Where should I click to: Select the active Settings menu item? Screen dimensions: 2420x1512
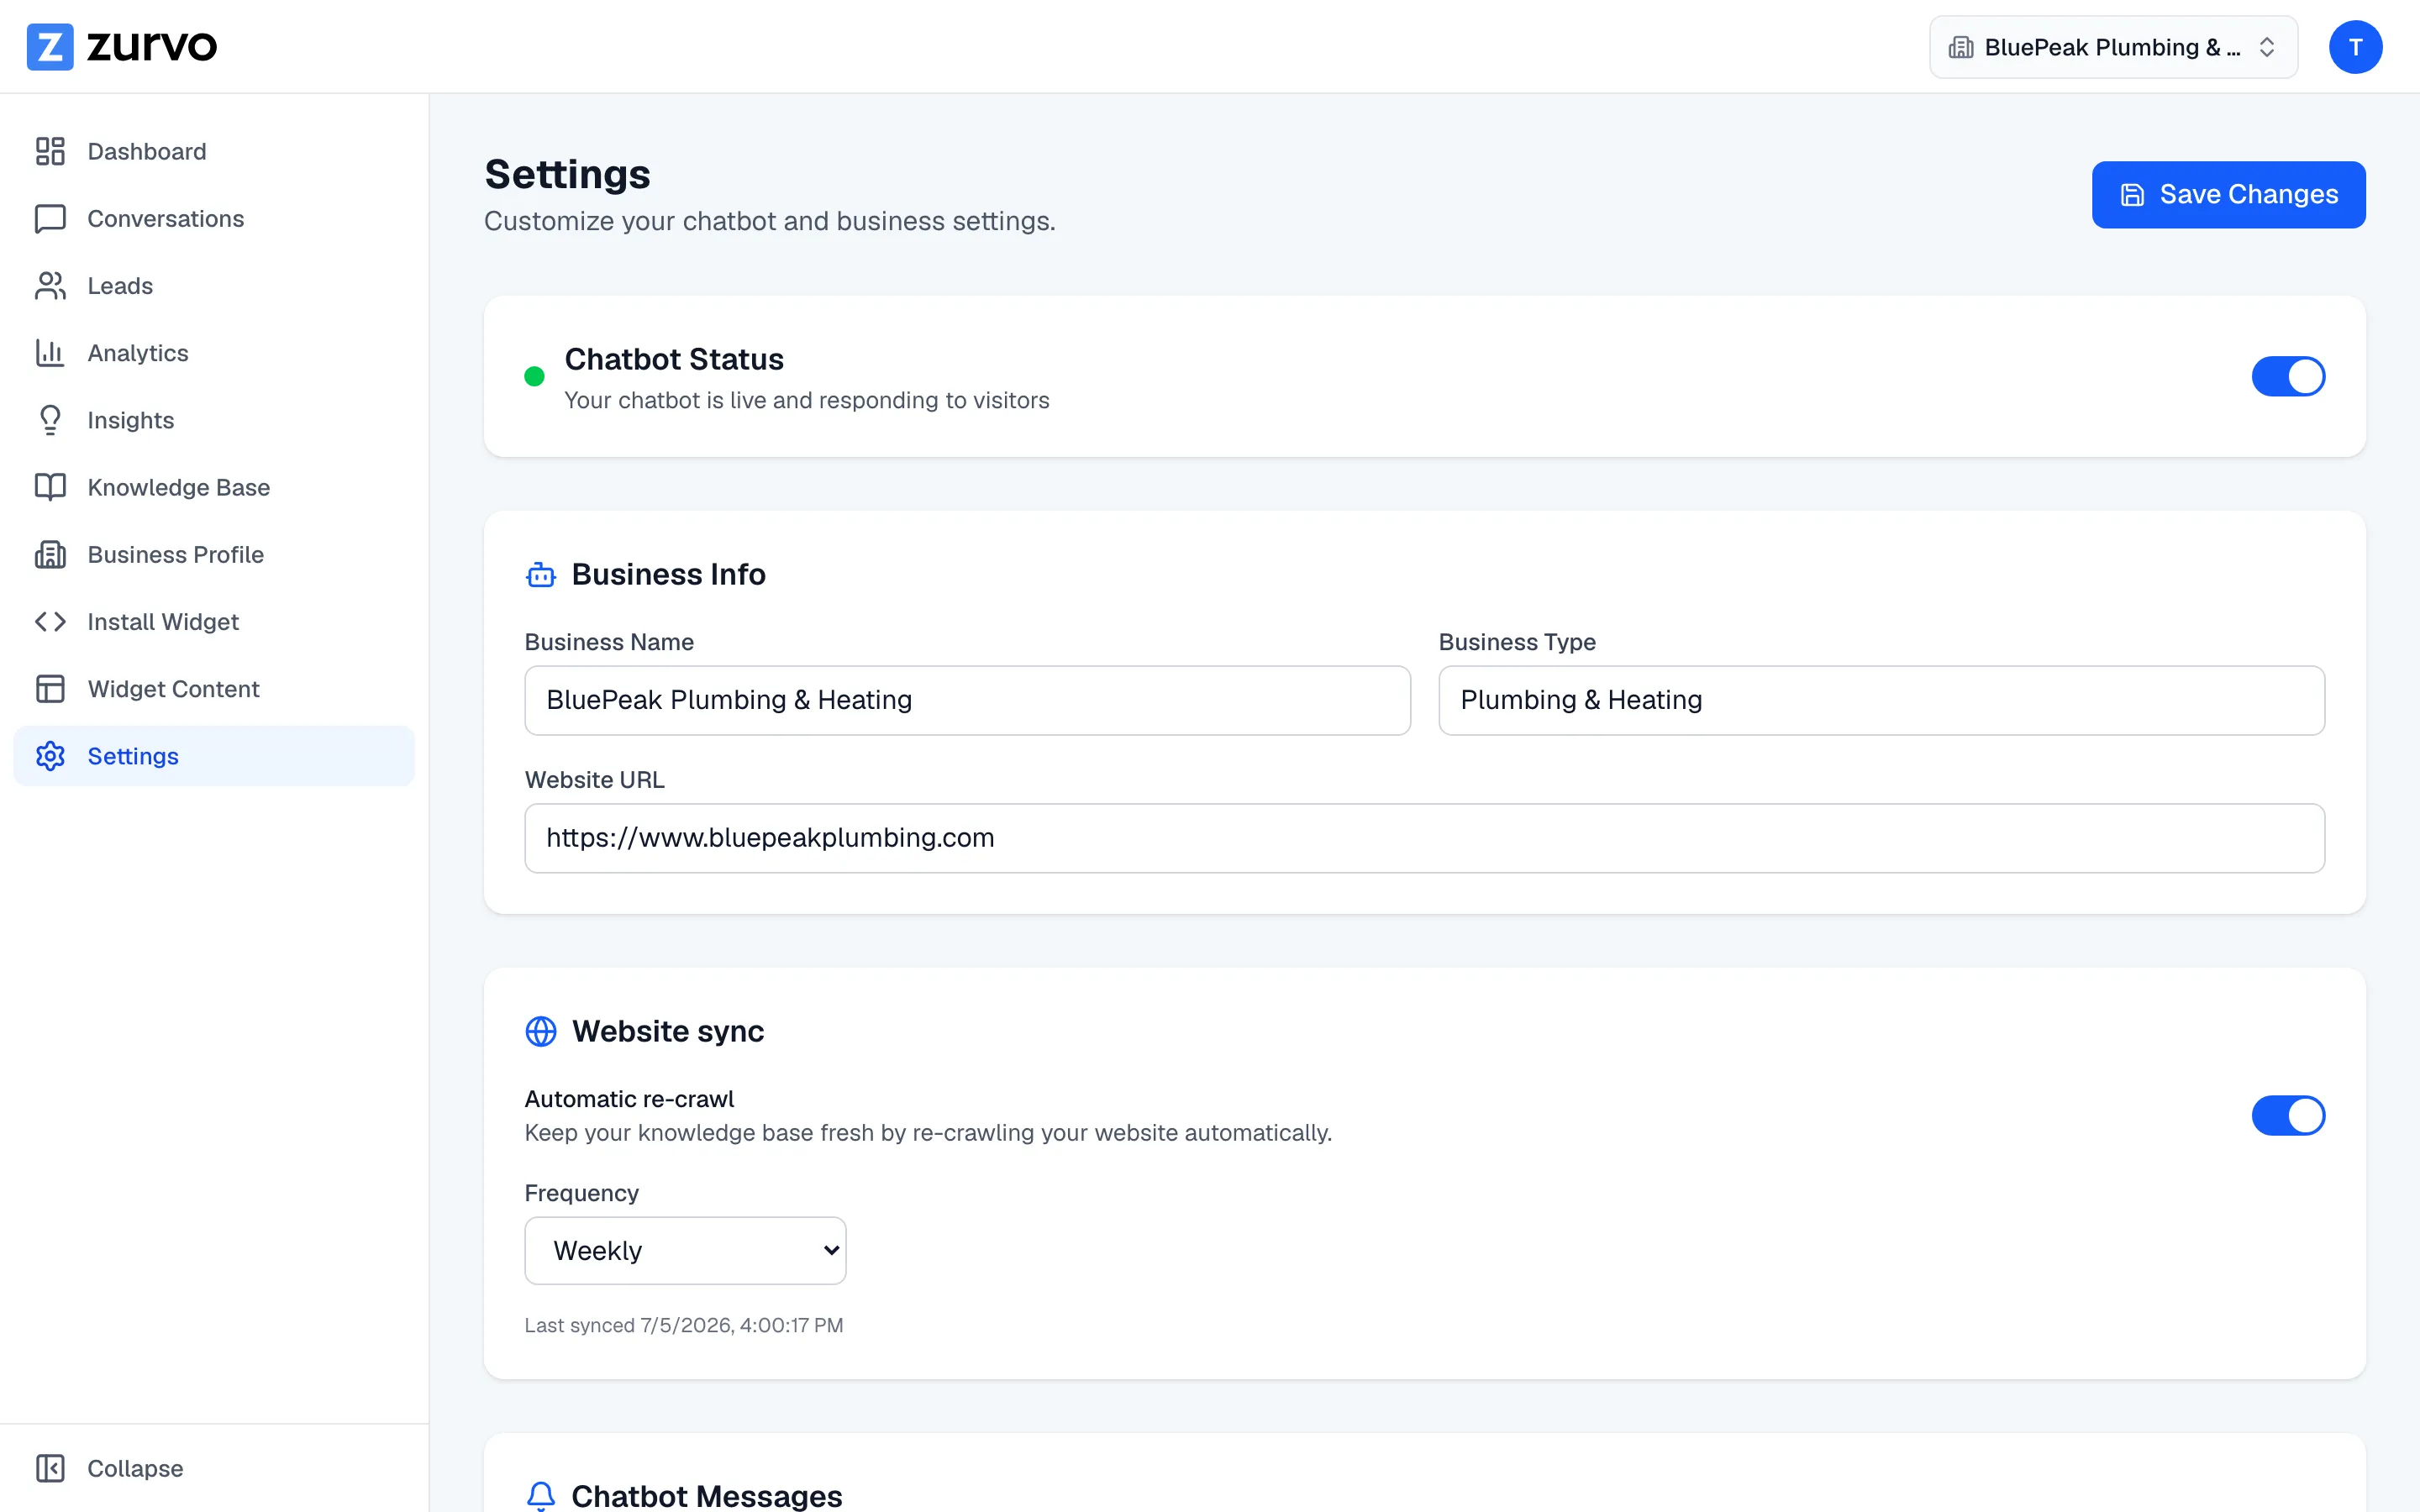[214, 755]
